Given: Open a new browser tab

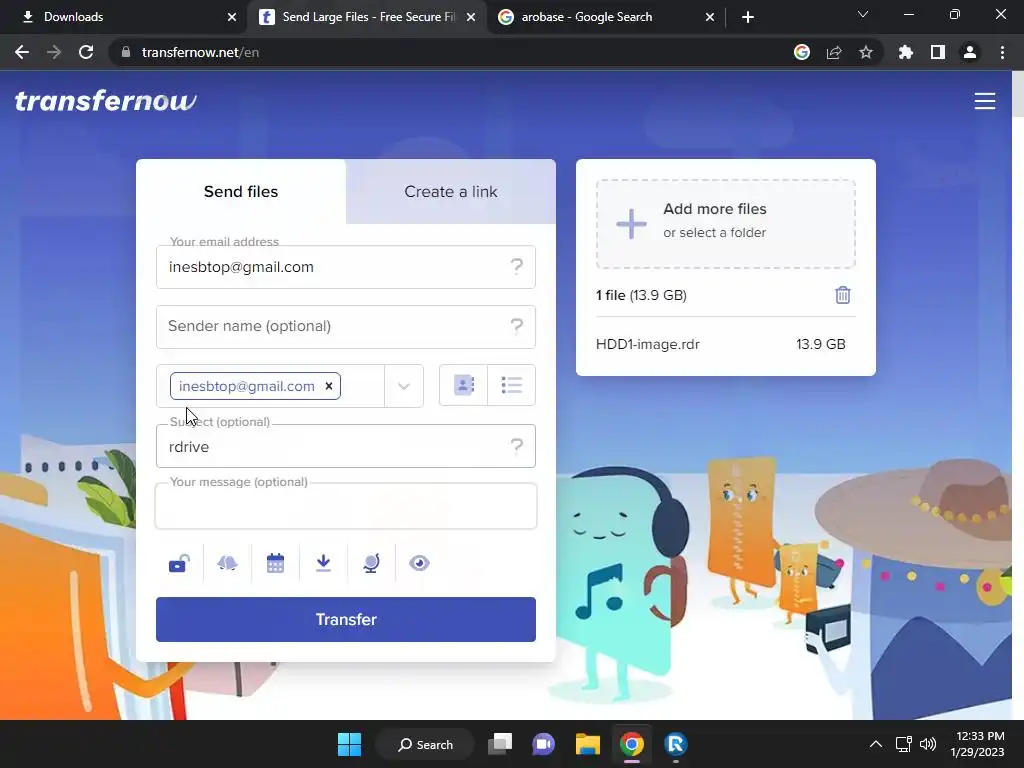Looking at the screenshot, I should pos(748,17).
